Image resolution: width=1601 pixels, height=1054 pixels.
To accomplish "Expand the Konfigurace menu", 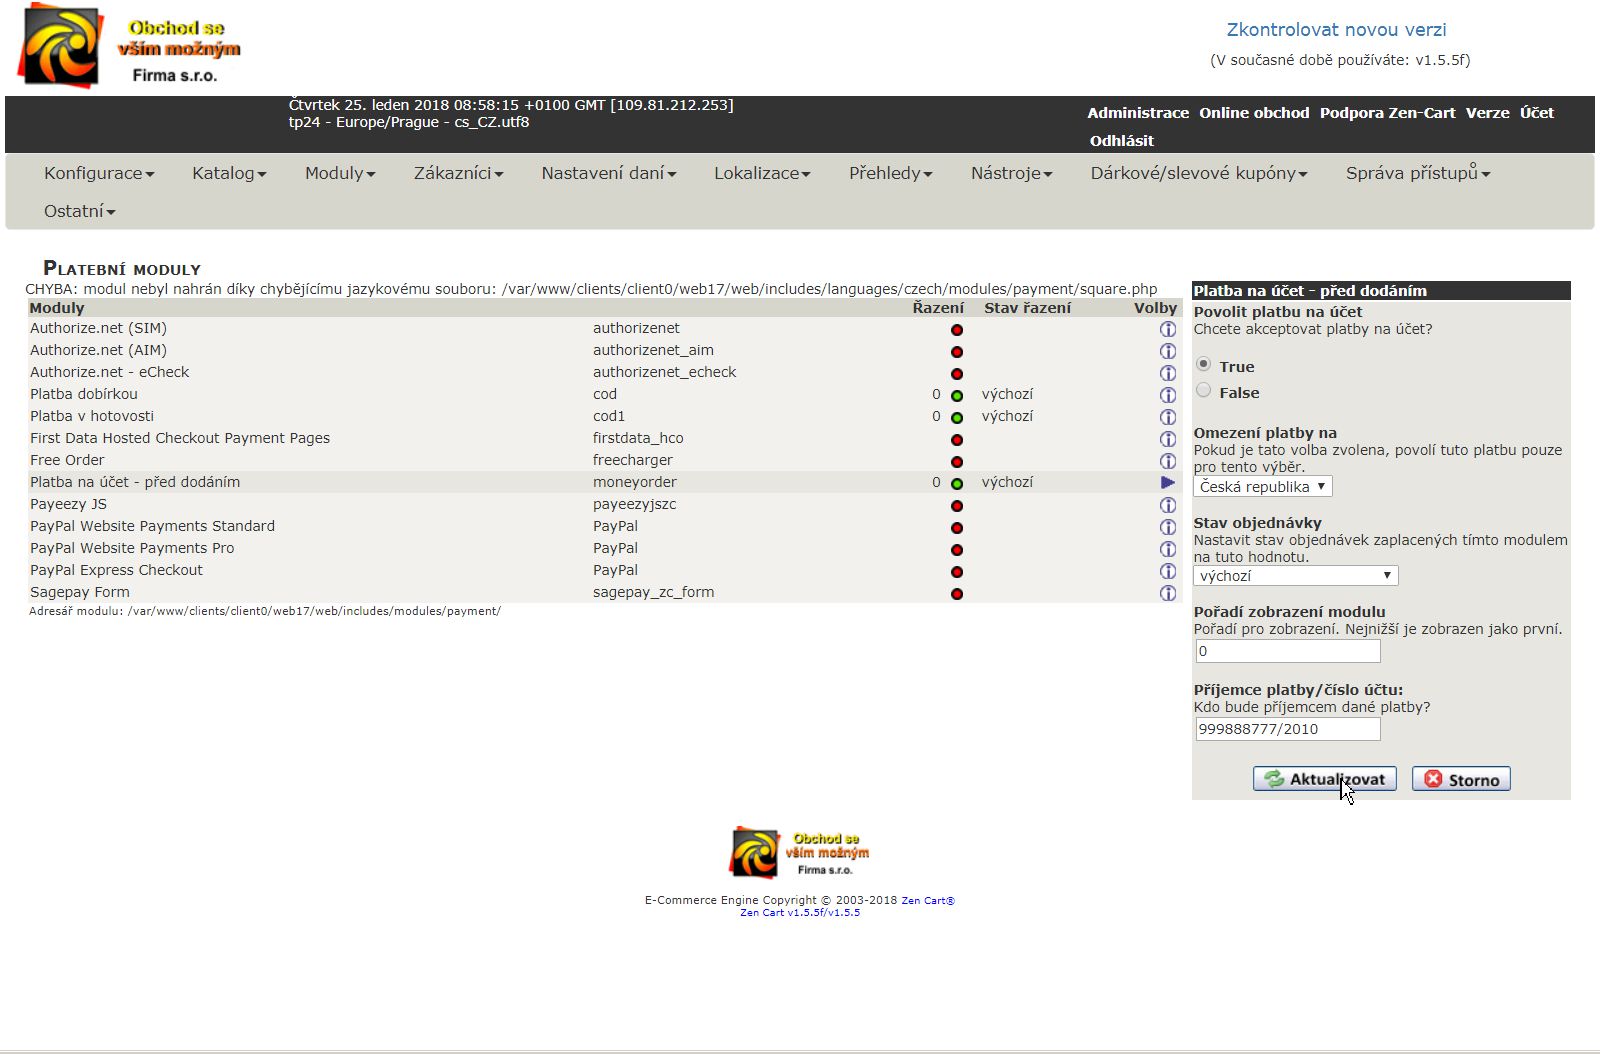I will coord(99,173).
